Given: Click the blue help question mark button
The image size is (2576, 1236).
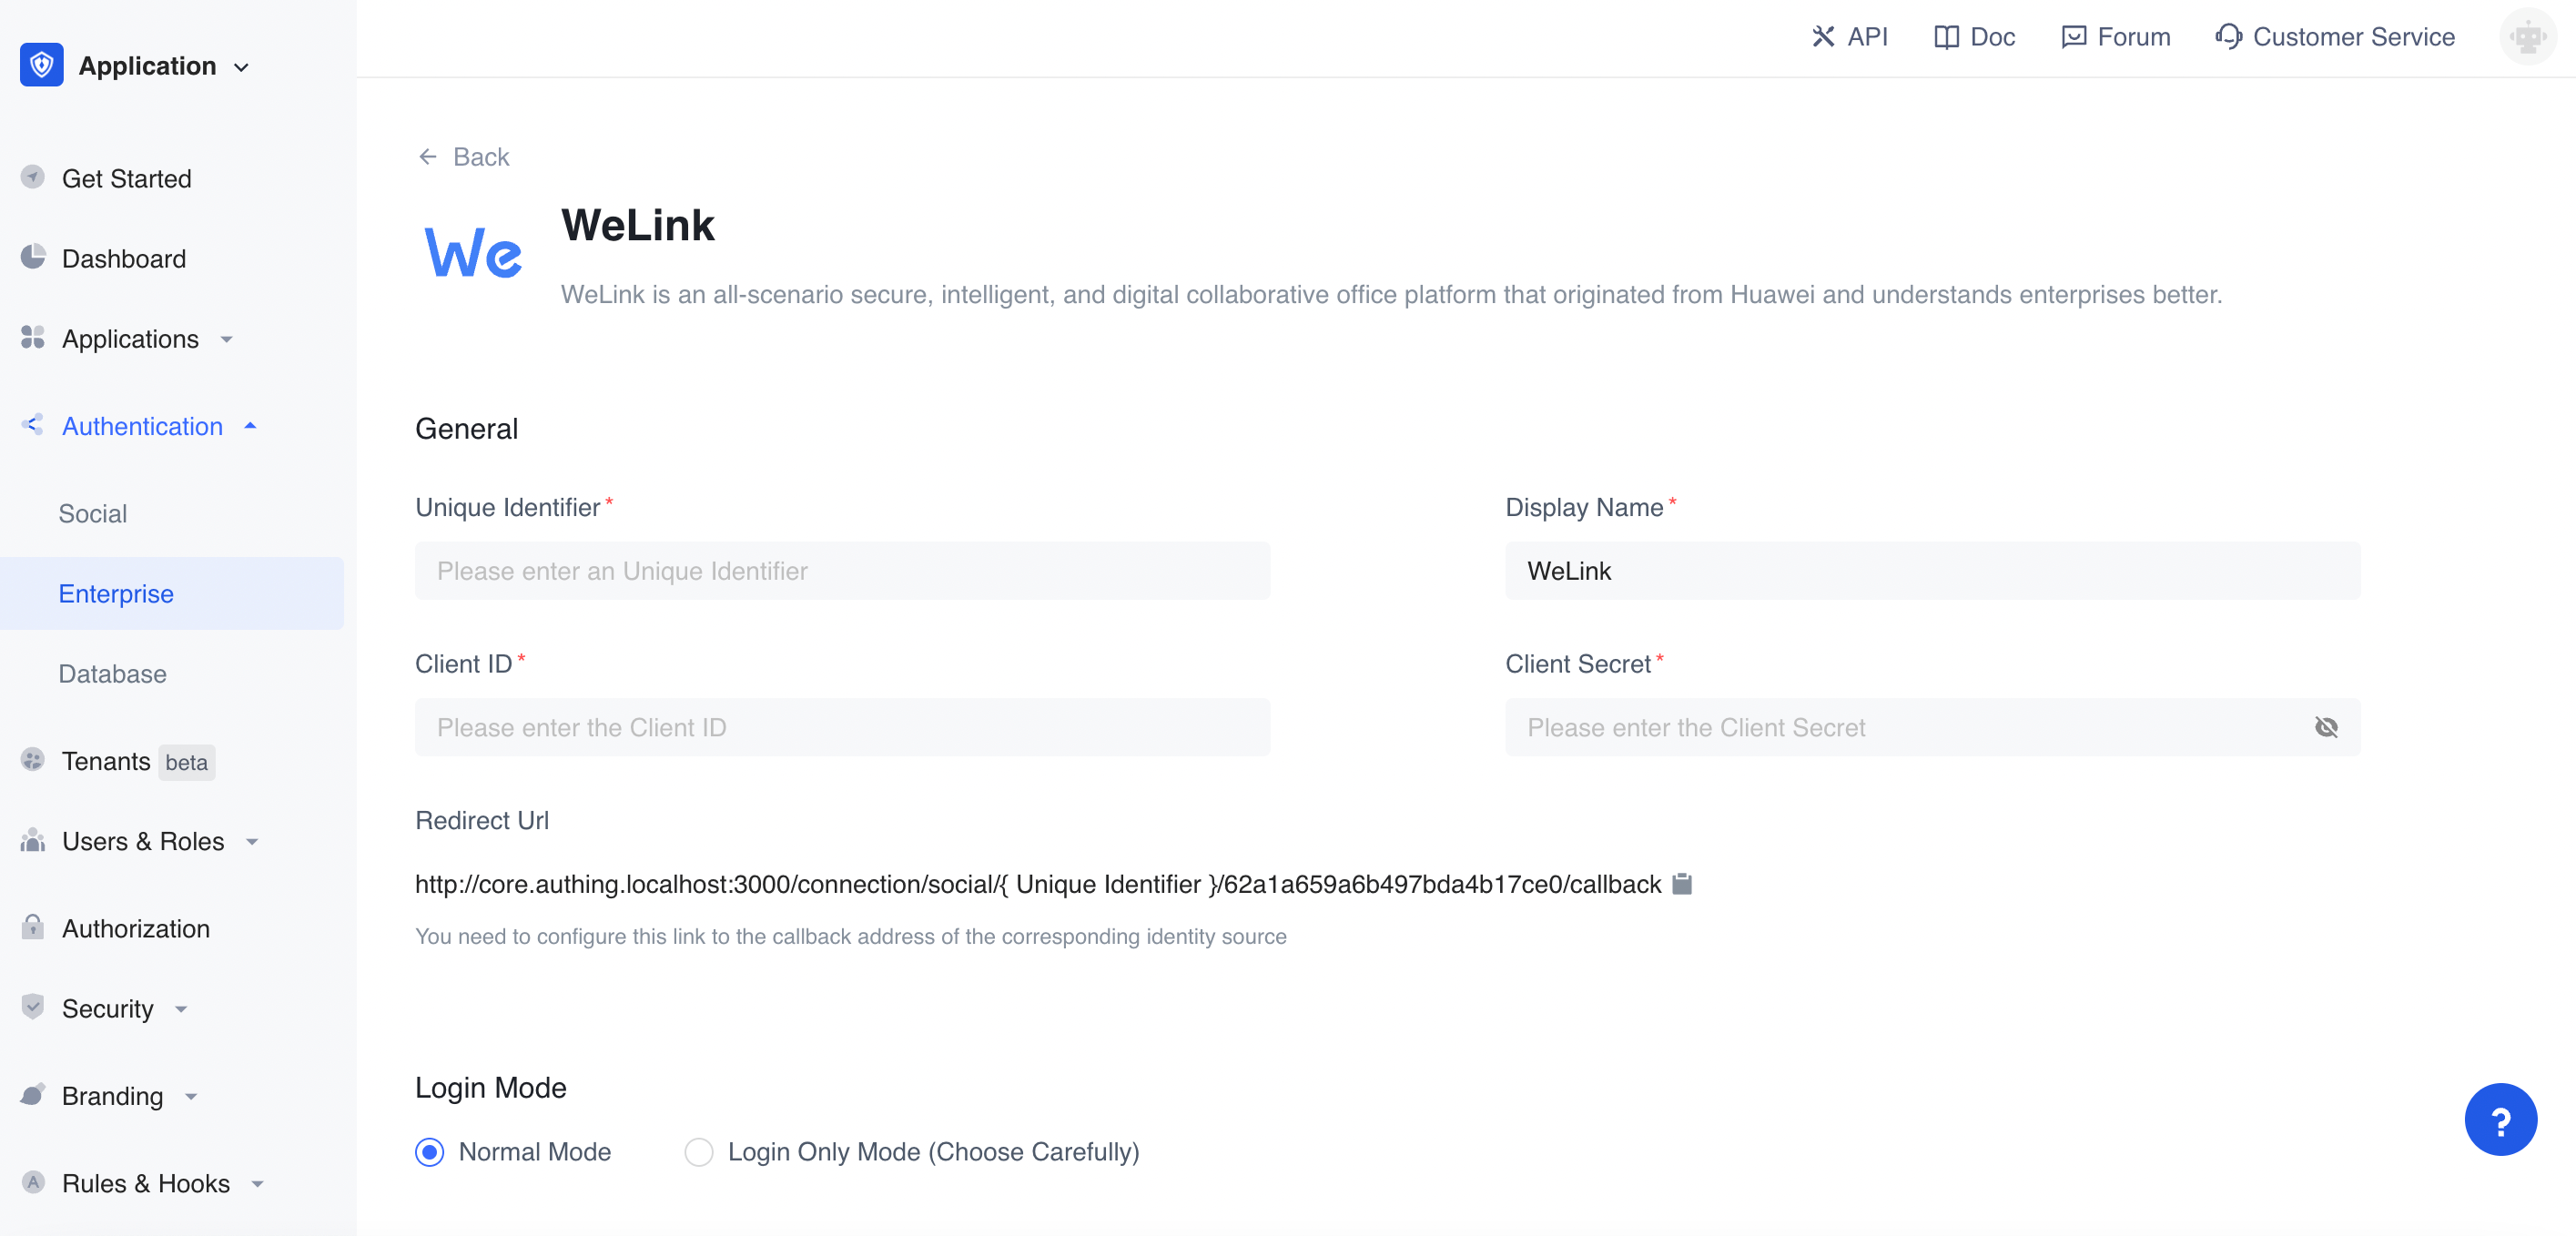Looking at the screenshot, I should click(2500, 1120).
